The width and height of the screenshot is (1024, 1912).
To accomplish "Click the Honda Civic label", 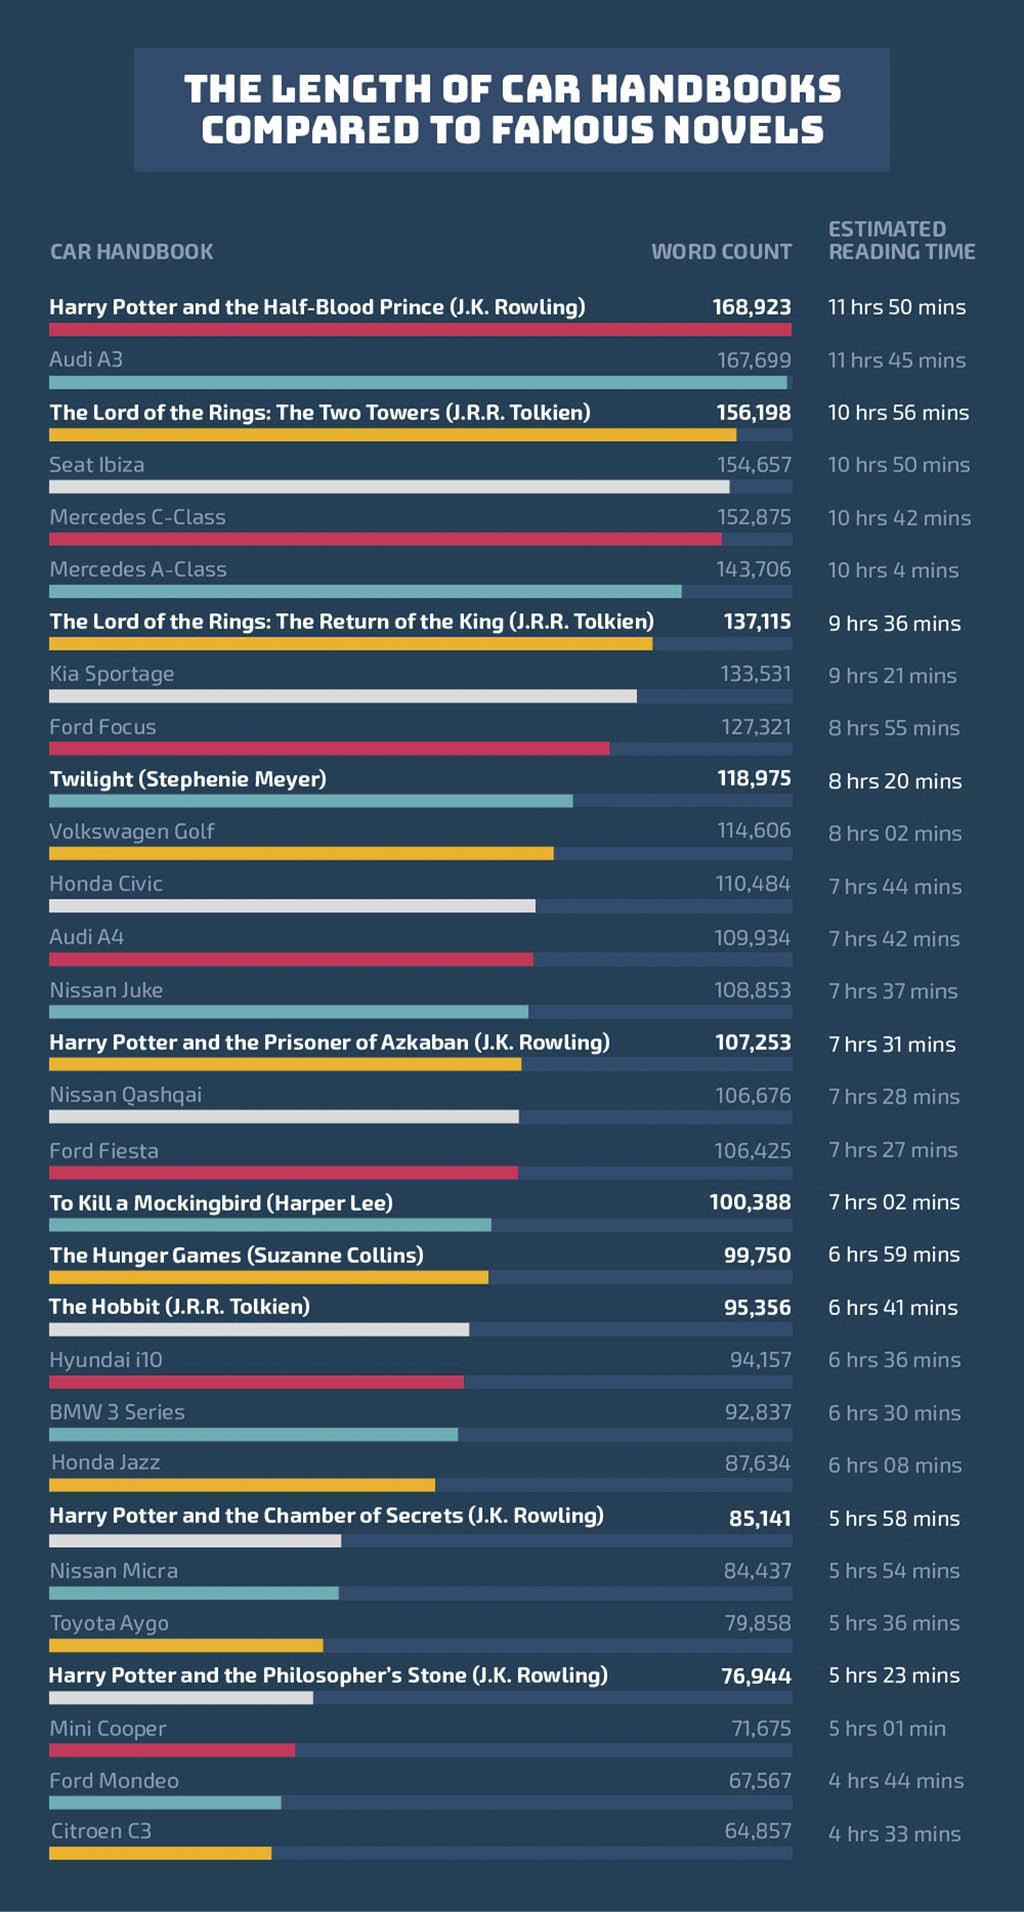I will (106, 884).
